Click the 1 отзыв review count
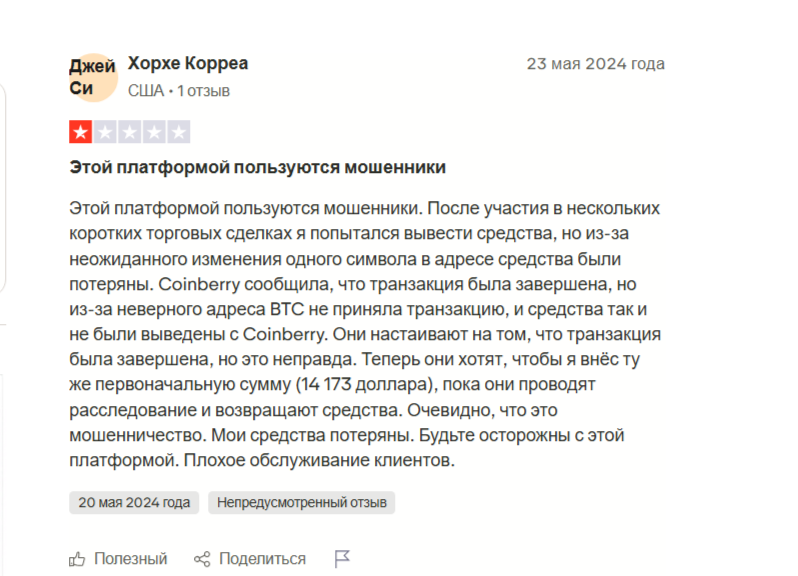Screen dimensions: 798x576 (204, 91)
